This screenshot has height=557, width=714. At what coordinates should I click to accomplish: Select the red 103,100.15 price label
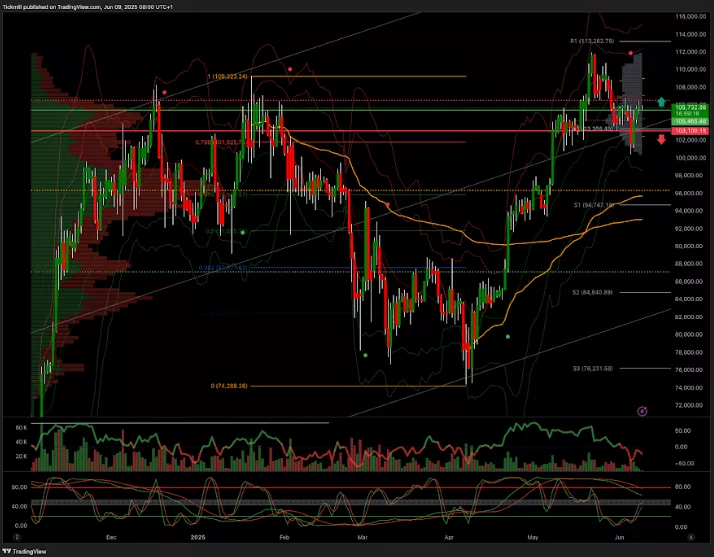coord(691,131)
